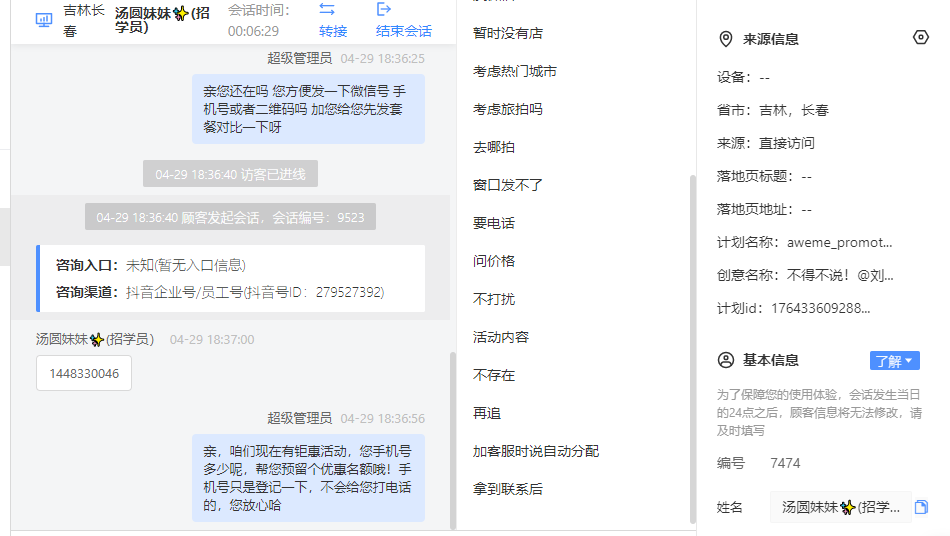Image resolution: width=950 pixels, height=536 pixels.
Task: Click the 转接 transfer label
Action: point(333,31)
